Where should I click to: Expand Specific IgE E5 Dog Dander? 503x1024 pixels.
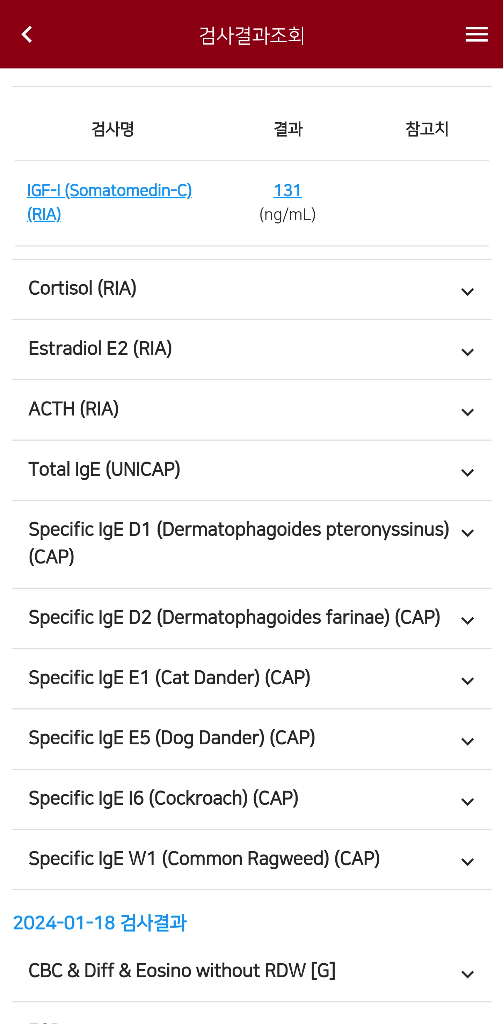pos(252,739)
